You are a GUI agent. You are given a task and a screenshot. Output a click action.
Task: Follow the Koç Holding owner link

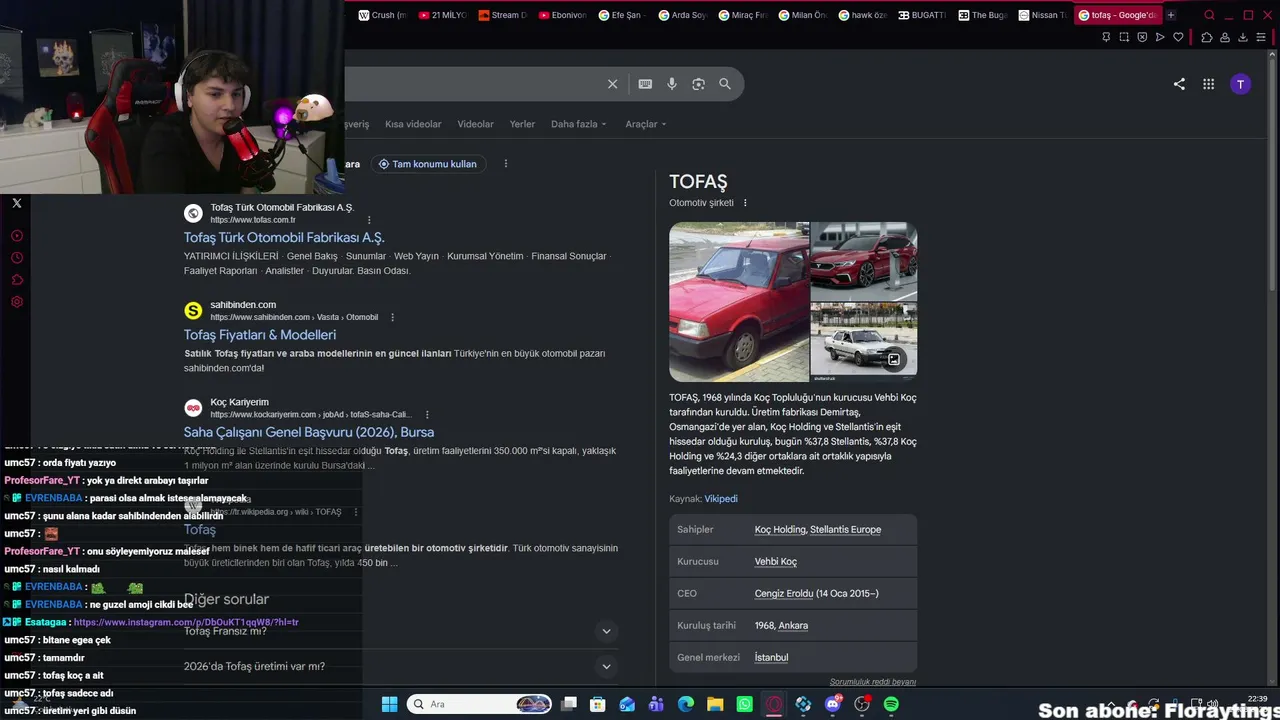pos(780,530)
